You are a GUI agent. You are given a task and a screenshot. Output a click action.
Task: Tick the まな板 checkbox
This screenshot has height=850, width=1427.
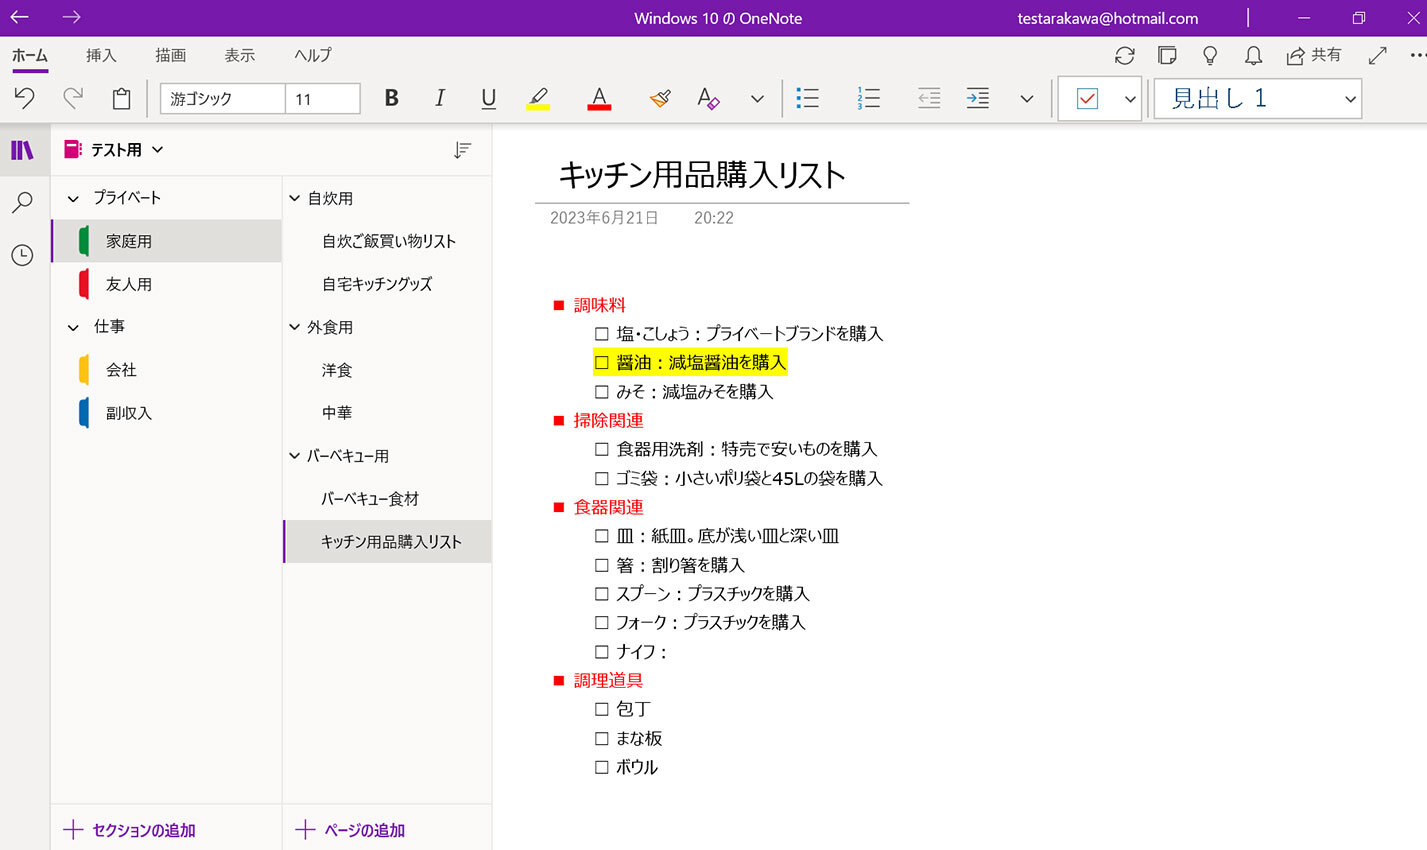(x=602, y=739)
